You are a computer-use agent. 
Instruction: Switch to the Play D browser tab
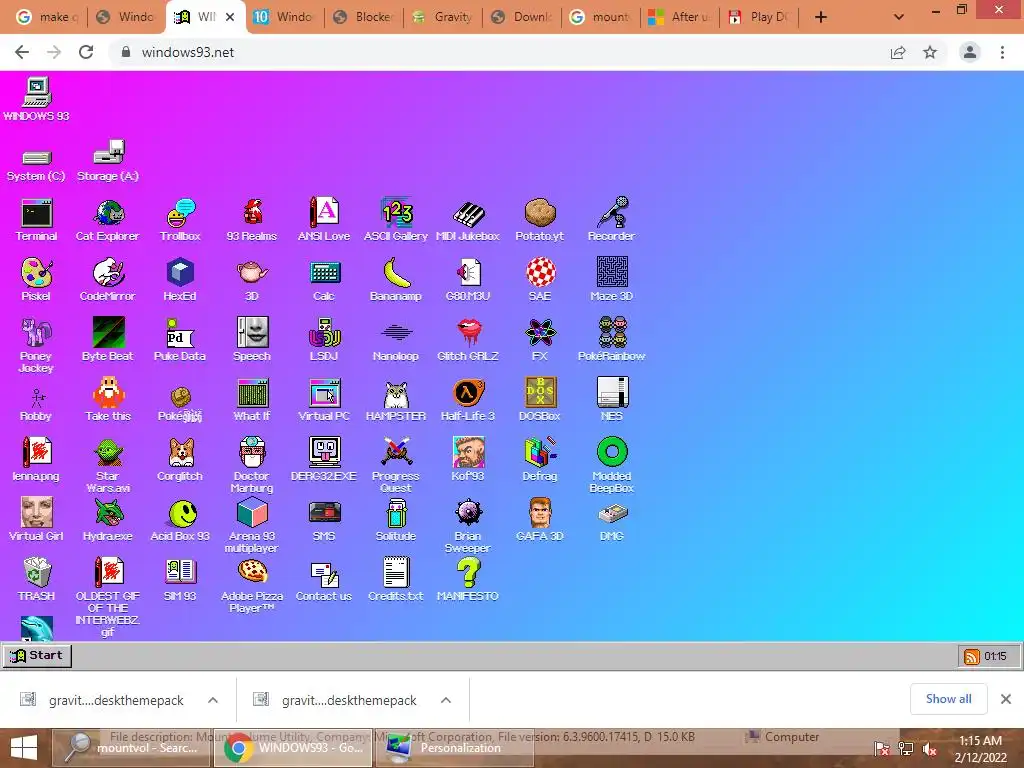[x=759, y=17]
